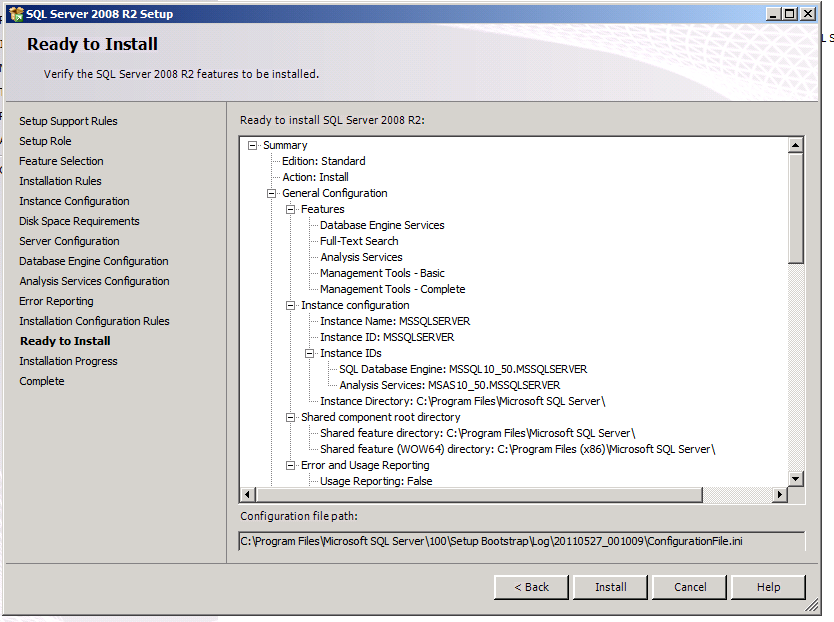Click the horizontal scrollbar thumb
The image size is (834, 622).
coord(479,494)
